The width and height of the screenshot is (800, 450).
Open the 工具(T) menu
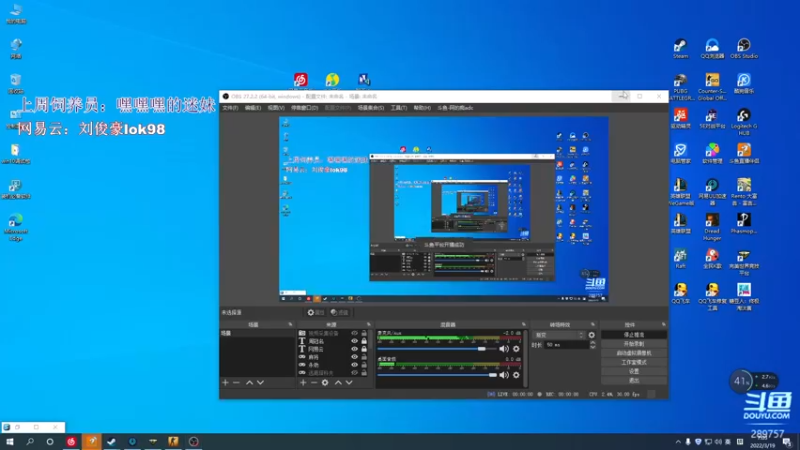[398, 108]
